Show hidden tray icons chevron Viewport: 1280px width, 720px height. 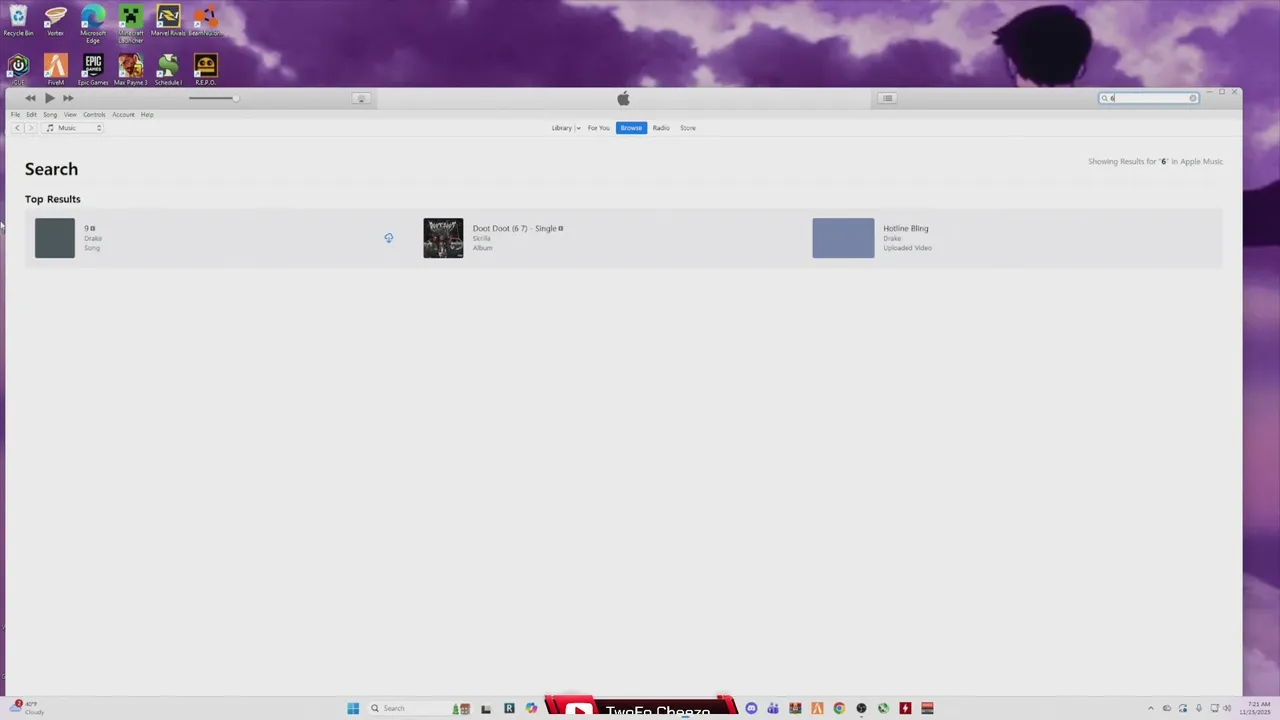pyautogui.click(x=1150, y=708)
